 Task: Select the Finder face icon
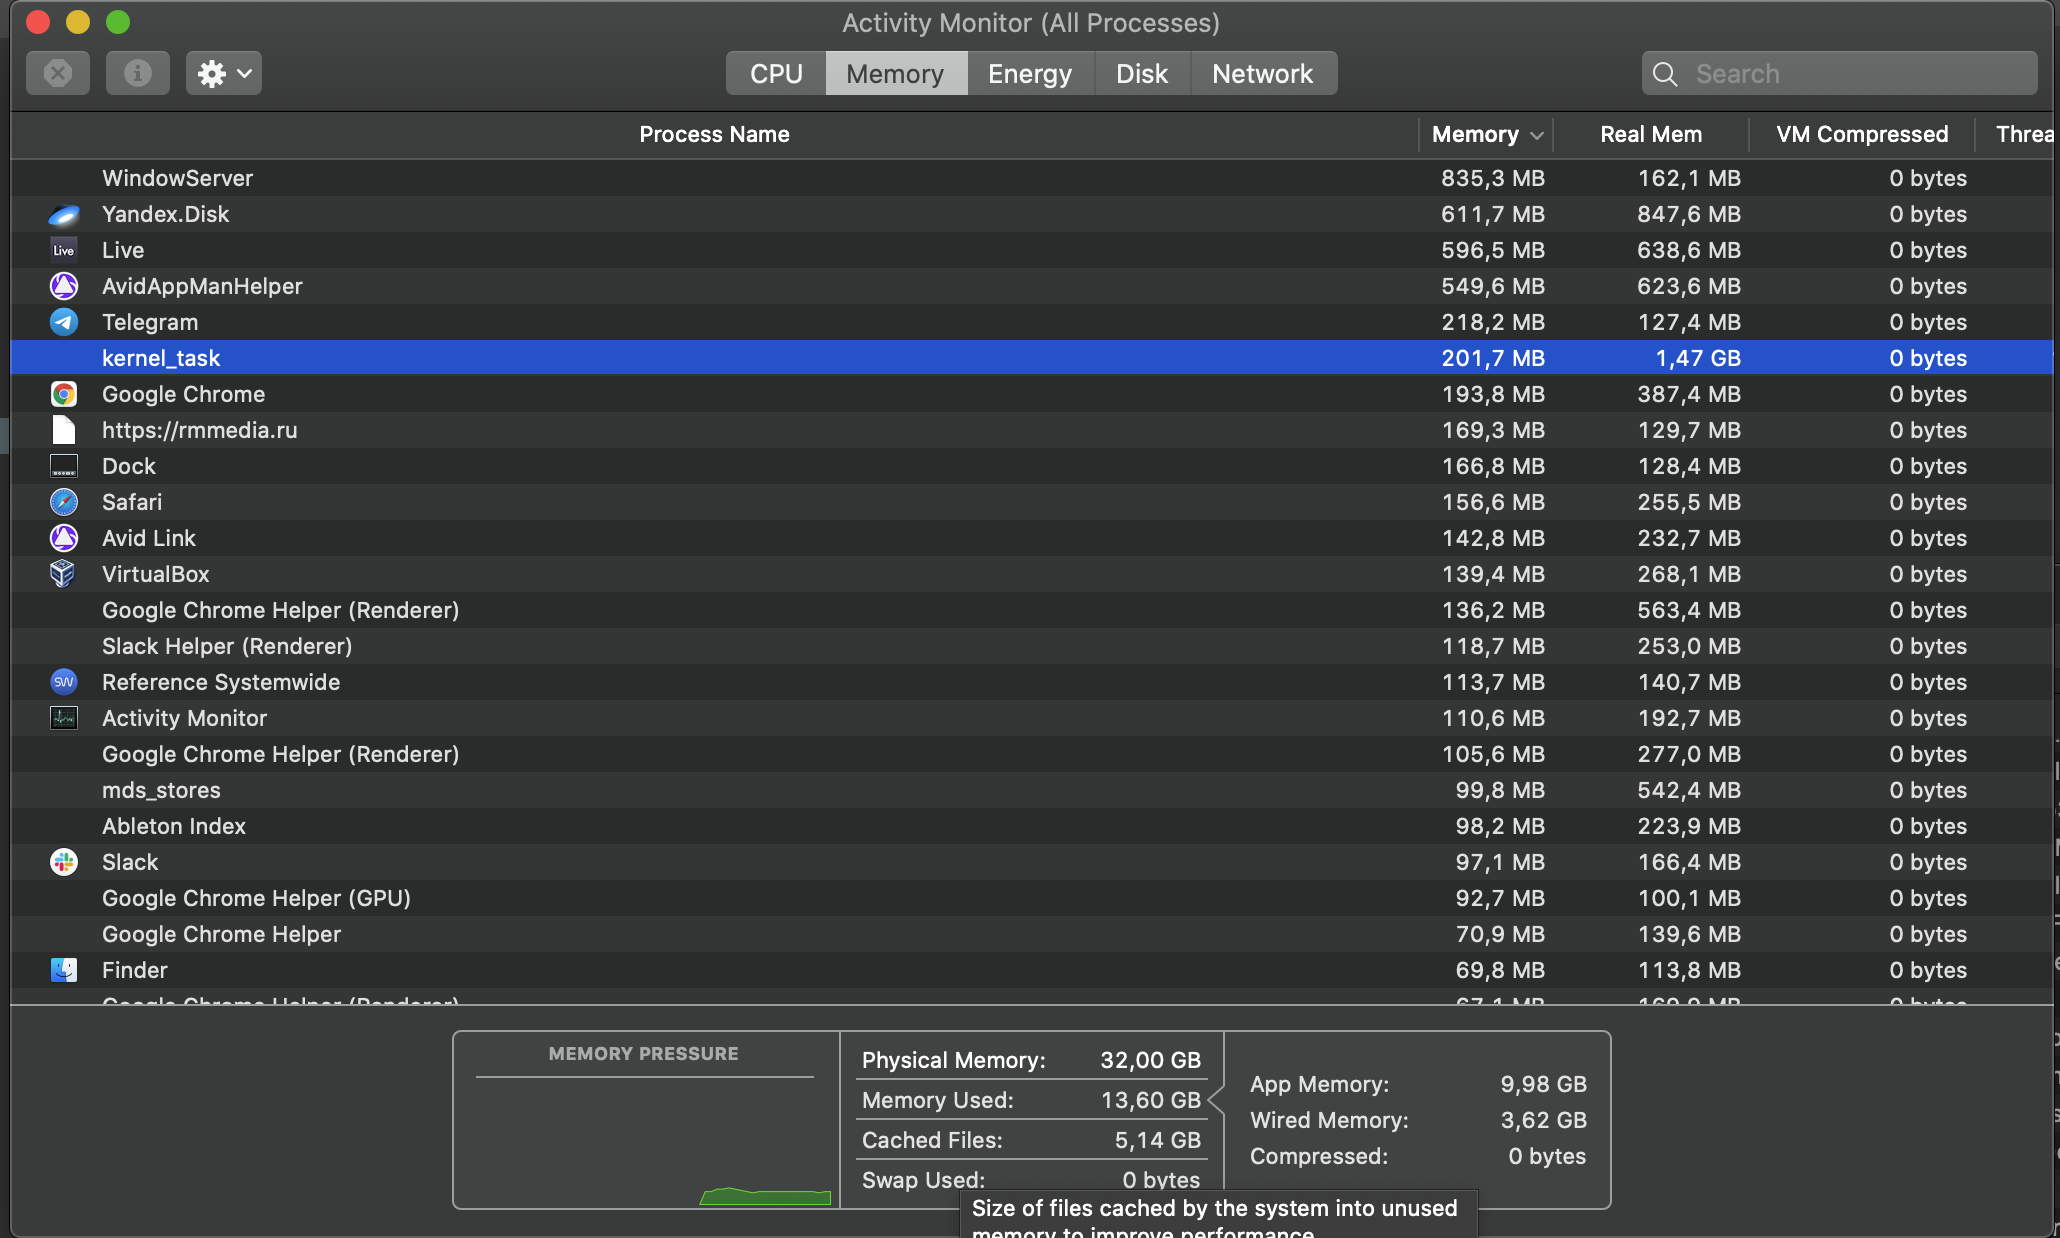[64, 970]
